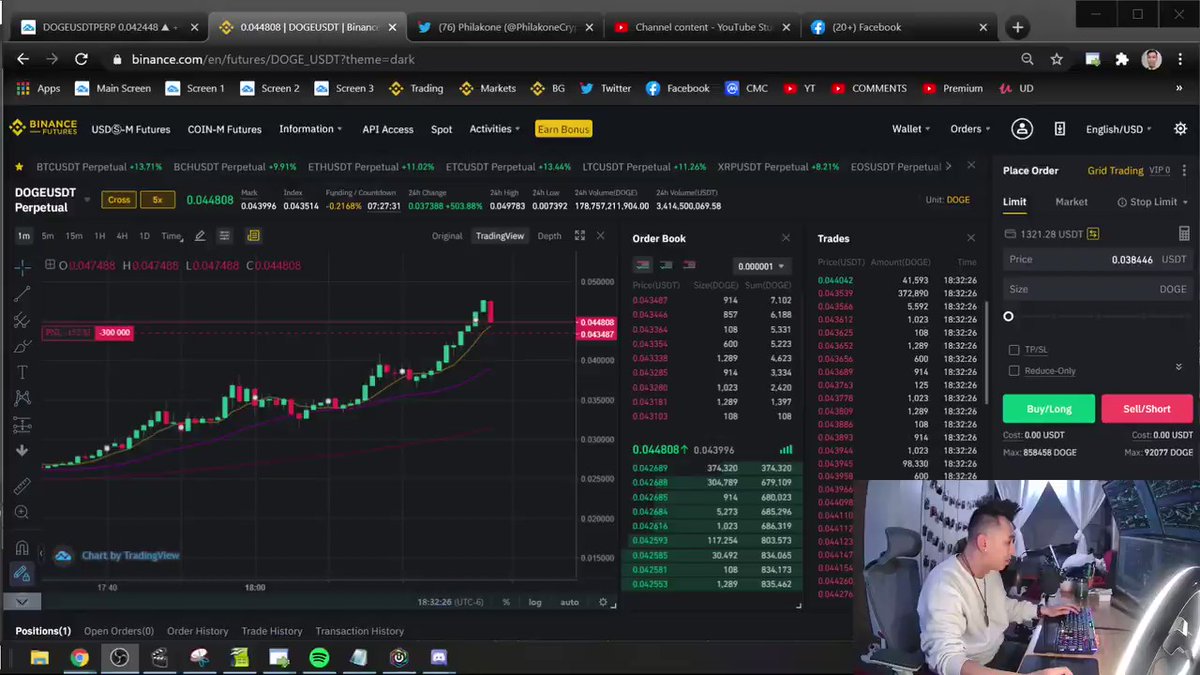Click the lock drawing mode pencil icon

click(x=22, y=574)
